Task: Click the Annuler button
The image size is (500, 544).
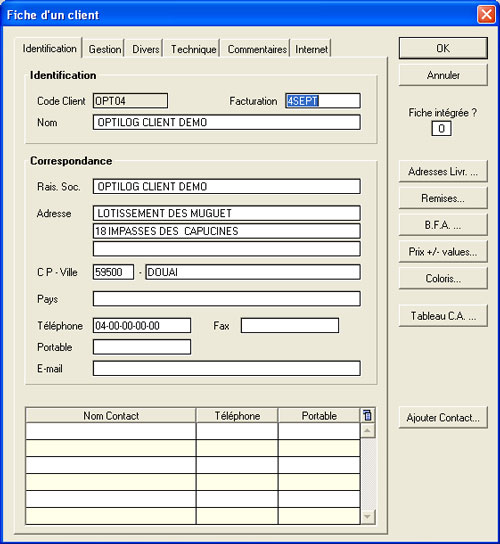Action: coord(443,75)
